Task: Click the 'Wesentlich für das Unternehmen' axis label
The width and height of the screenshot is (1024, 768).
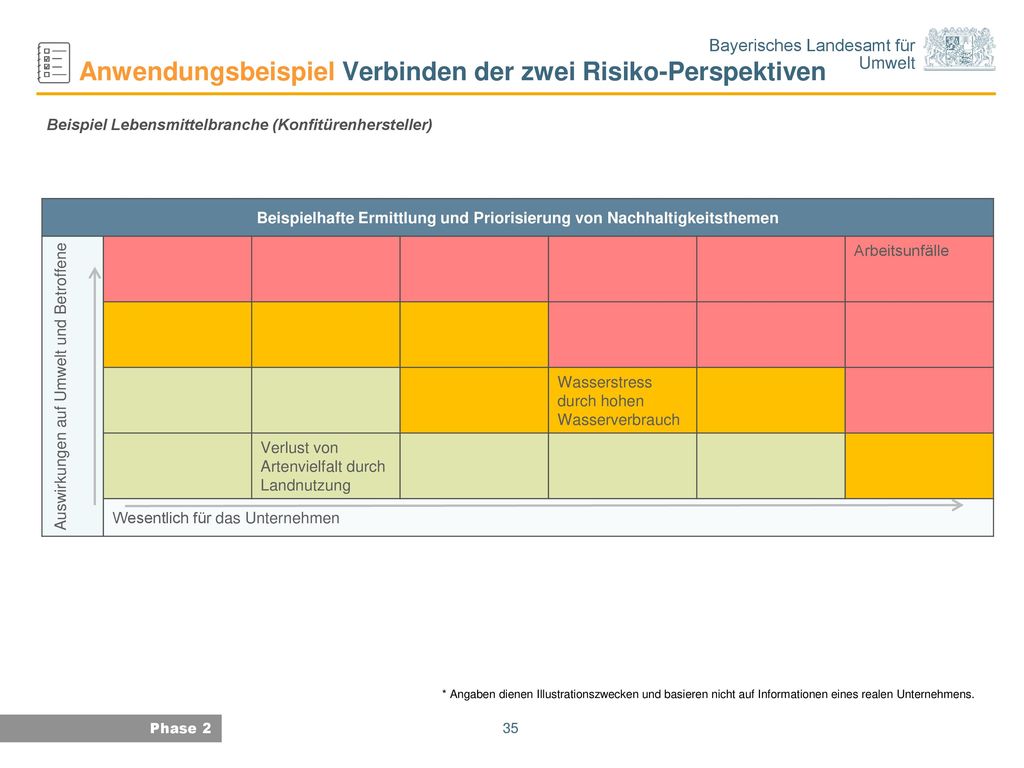Action: (226, 518)
